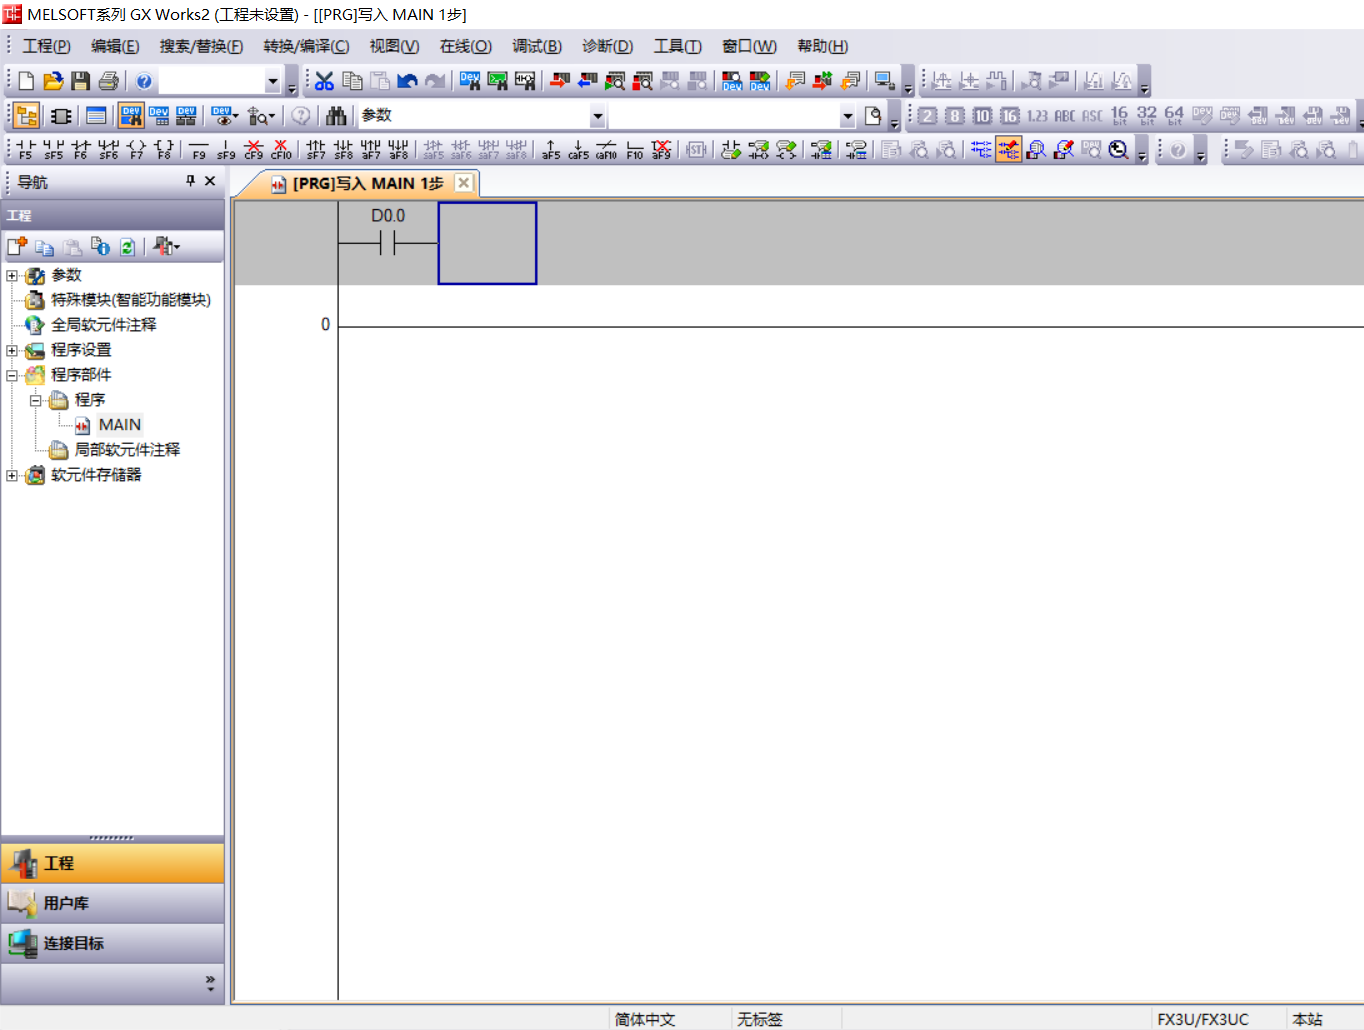Image resolution: width=1364 pixels, height=1030 pixels.
Task: Click the Save project icon
Action: click(81, 81)
